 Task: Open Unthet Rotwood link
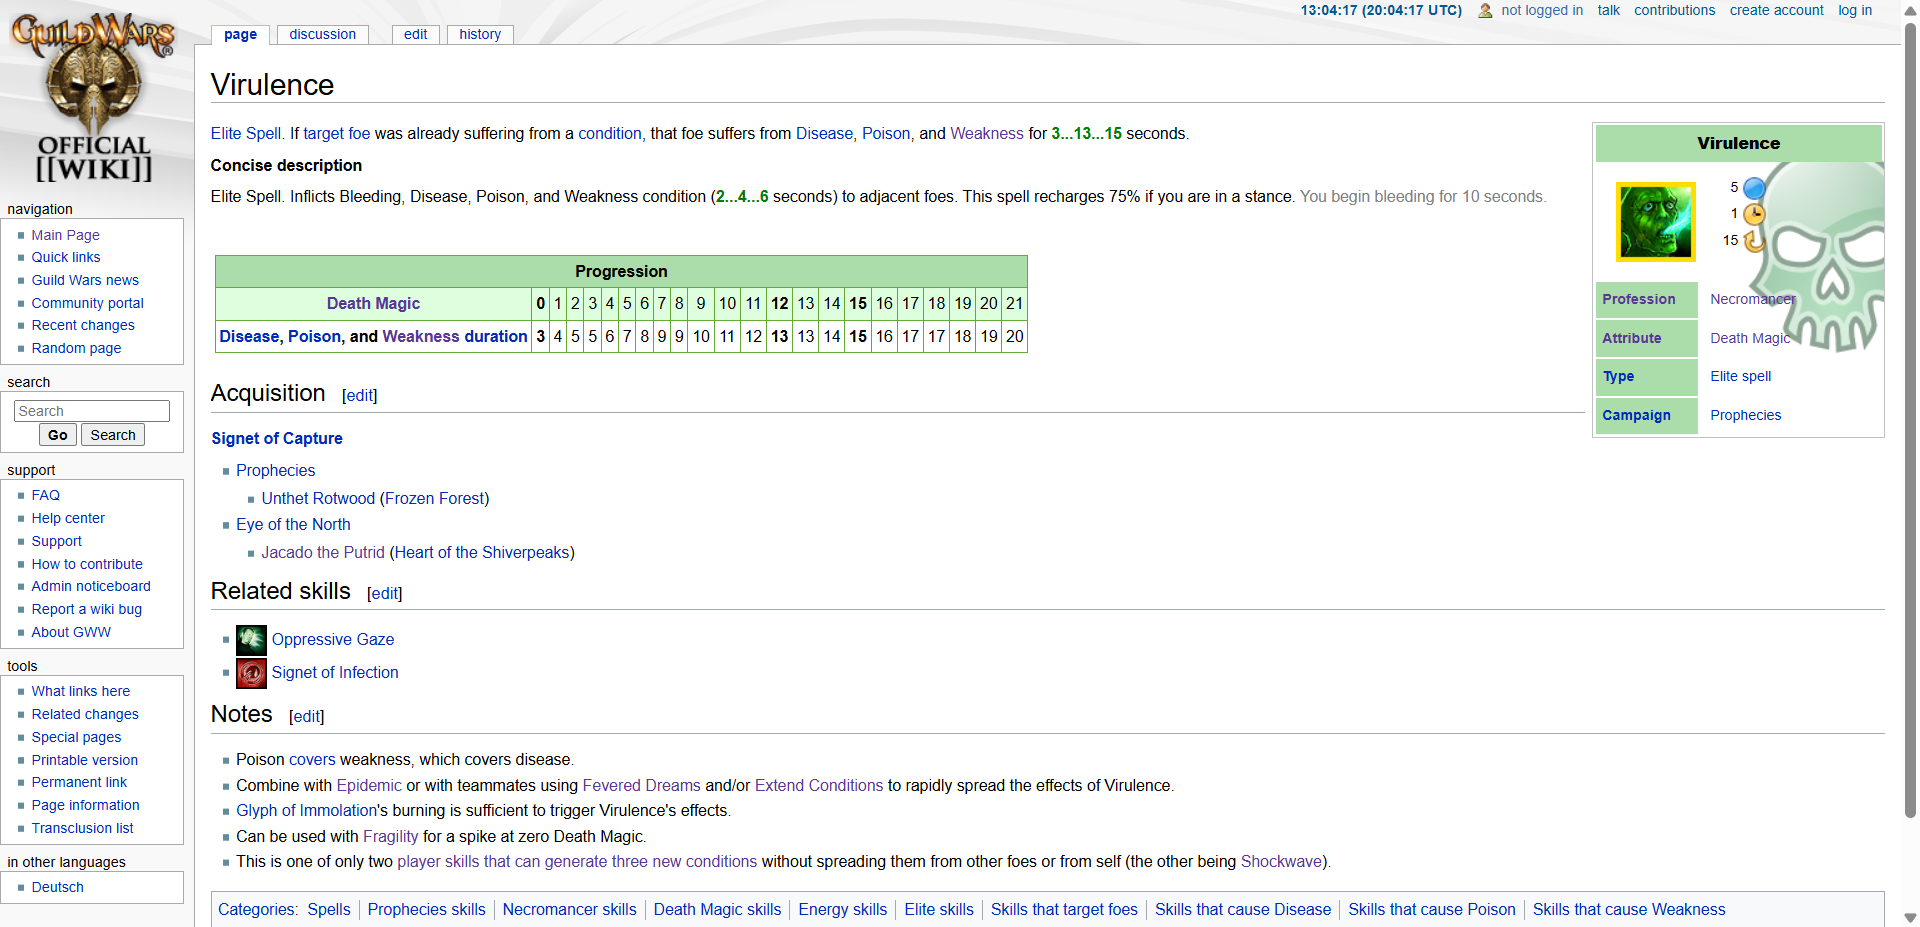[x=318, y=498]
